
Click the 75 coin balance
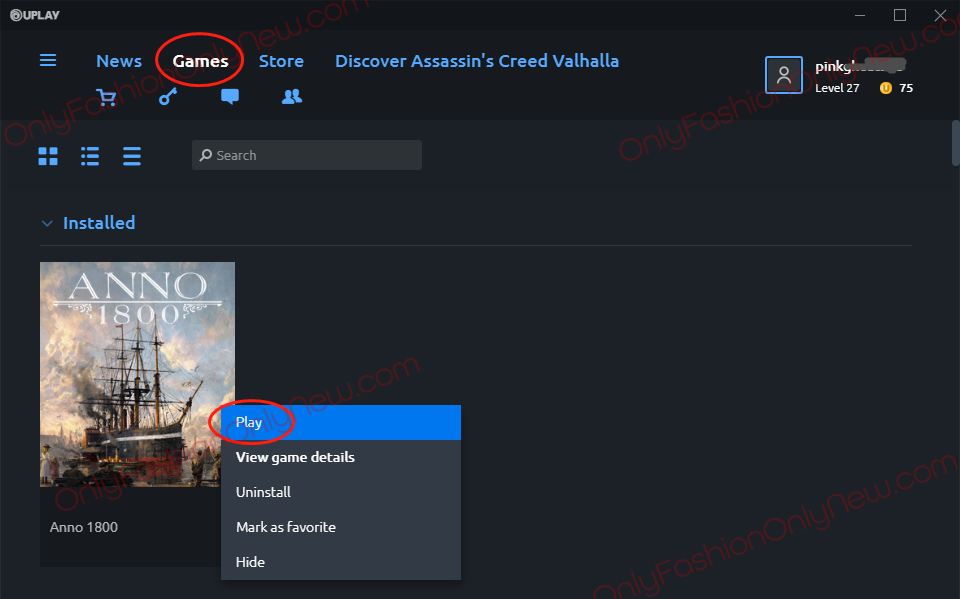[906, 88]
